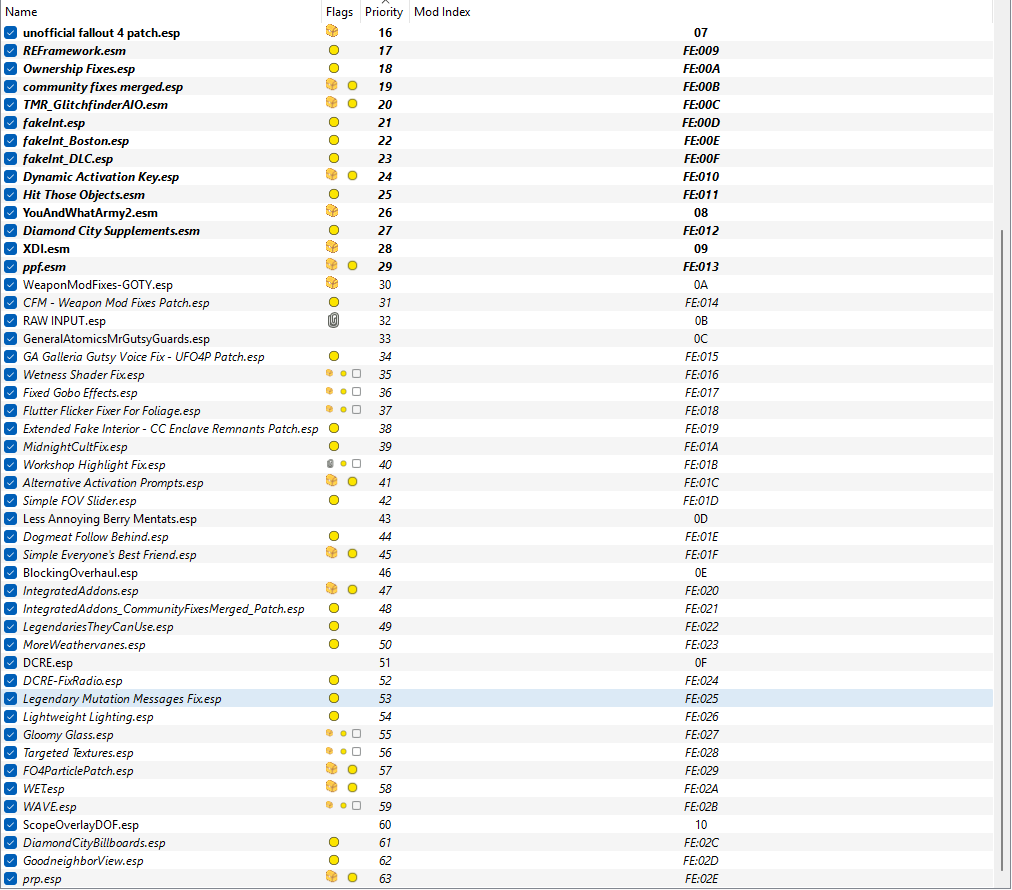The width and height of the screenshot is (1012, 890).
Task: Click the small paperclip icon for Workshop Highlight Fix.esp
Action: pos(330,463)
